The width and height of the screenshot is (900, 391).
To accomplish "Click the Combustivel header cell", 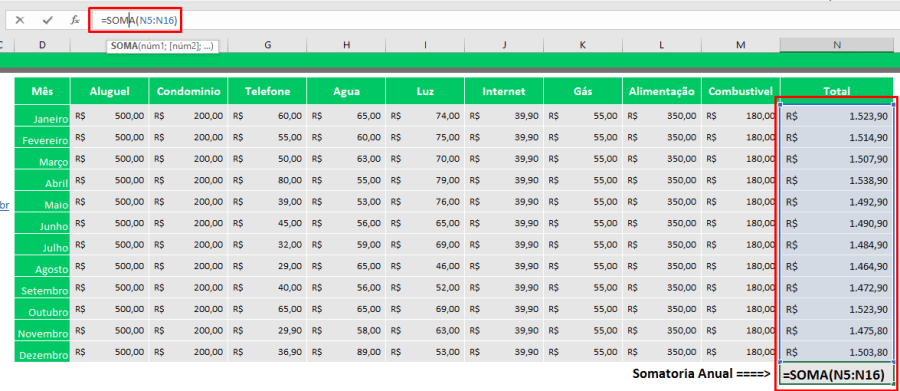I will pyautogui.click(x=740, y=91).
